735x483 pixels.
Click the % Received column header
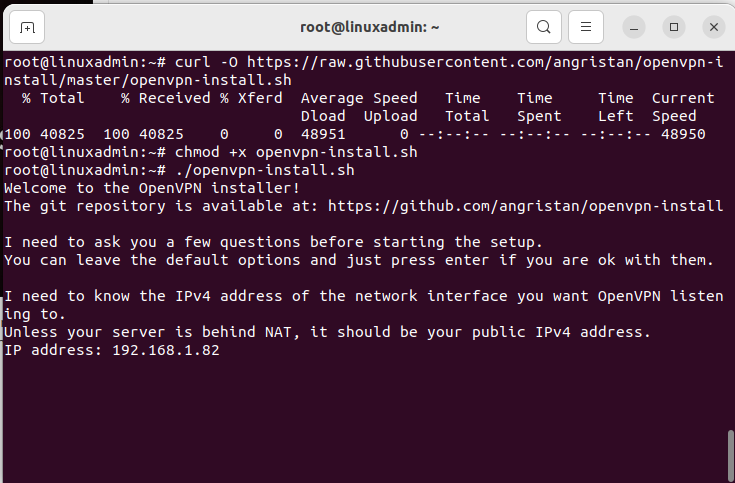pyautogui.click(x=165, y=98)
